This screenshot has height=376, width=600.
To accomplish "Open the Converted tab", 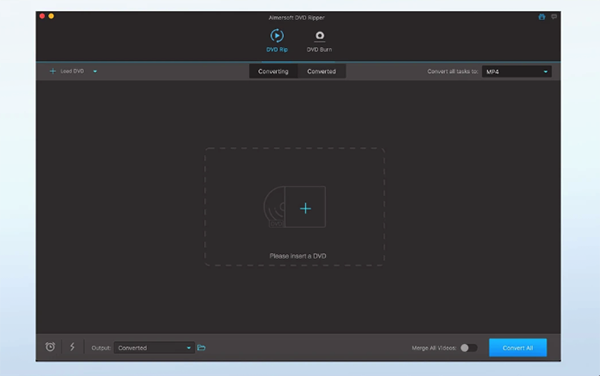I will click(321, 72).
